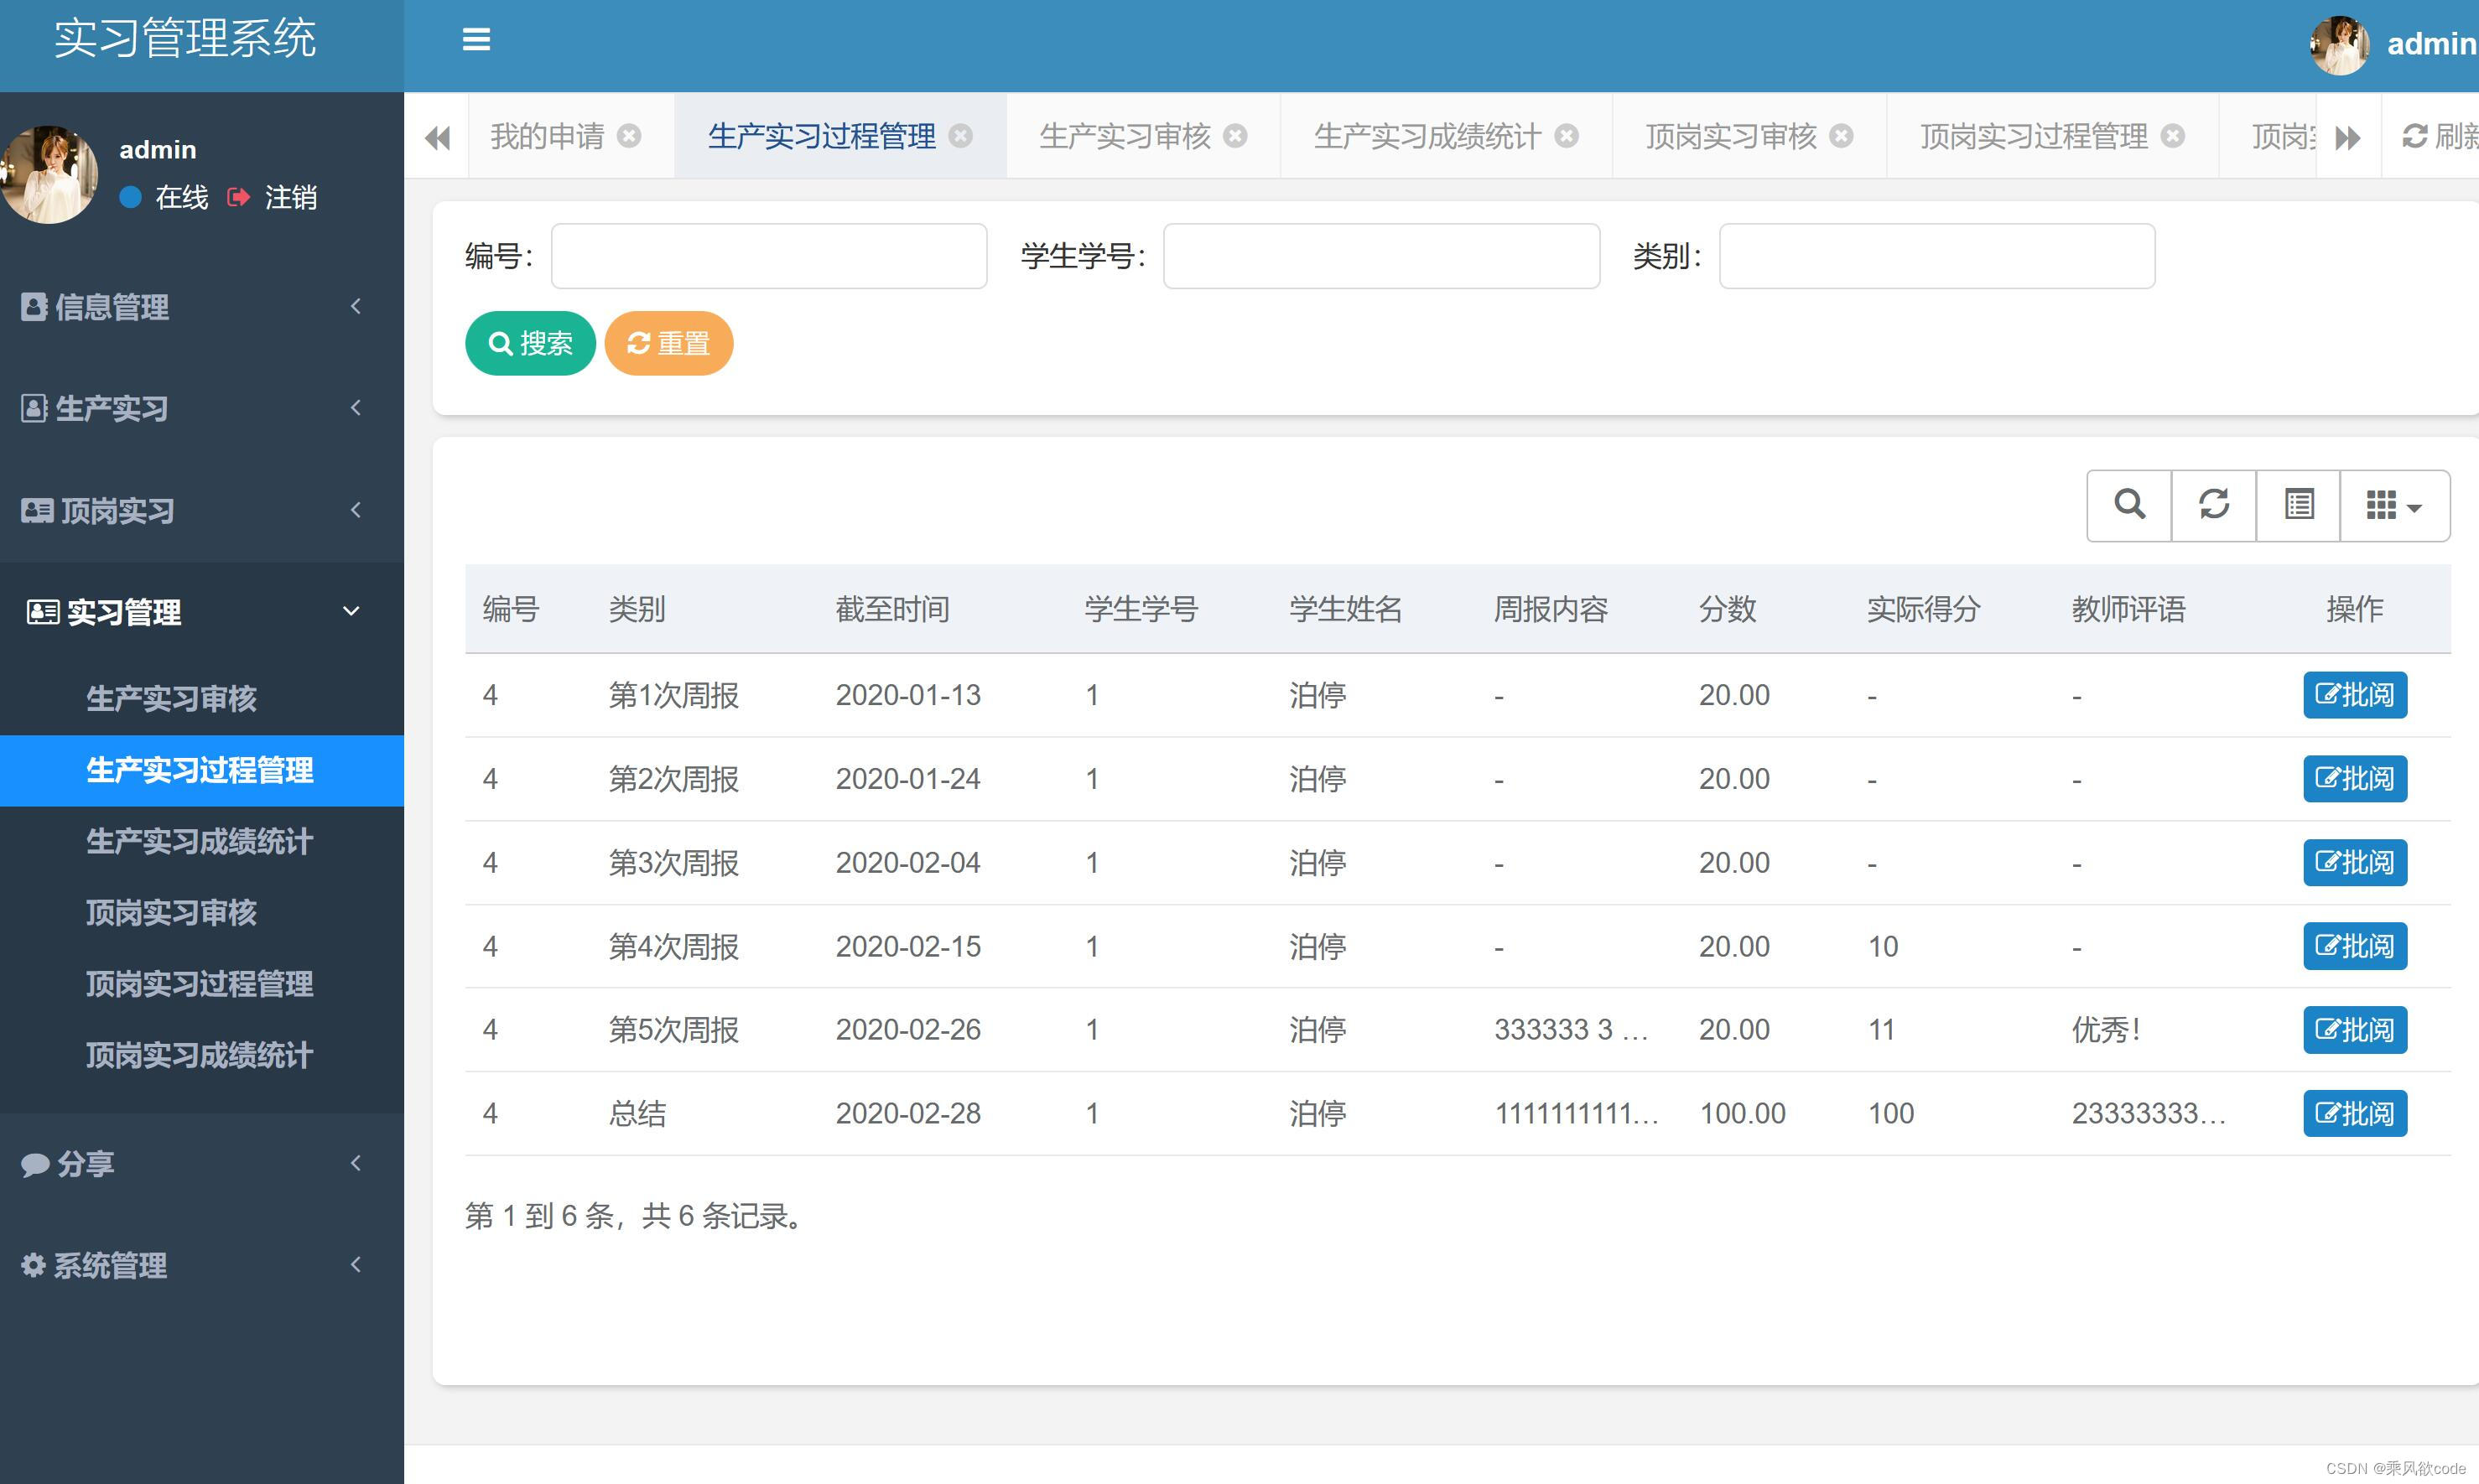The image size is (2479, 1484).
Task: Click the 刷新 refresh icon at top right
Action: (2416, 137)
